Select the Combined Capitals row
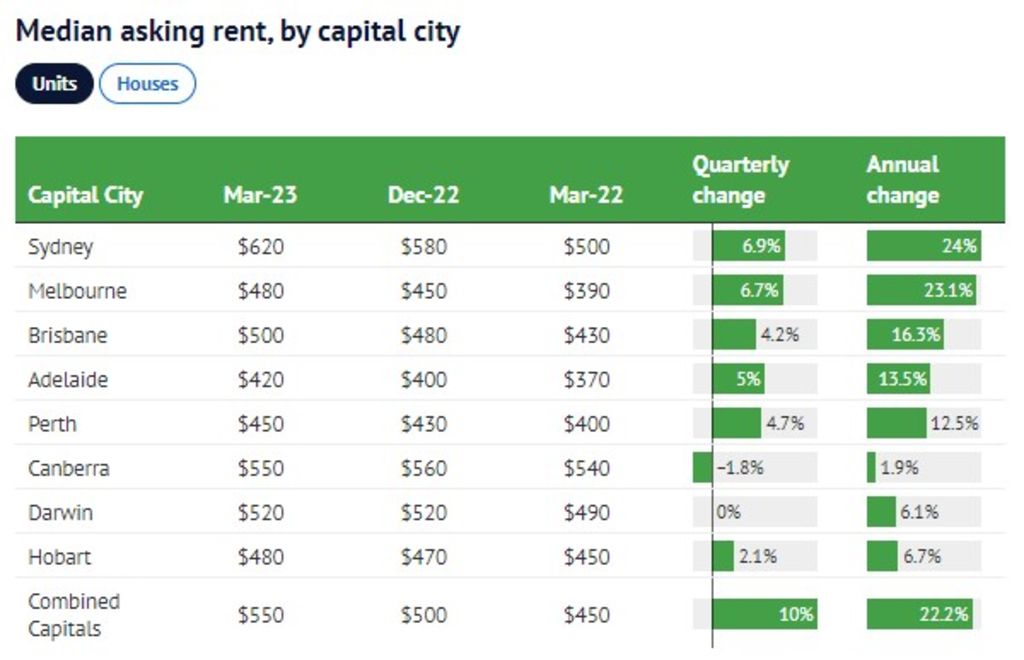1024x660 pixels. [x=72, y=614]
